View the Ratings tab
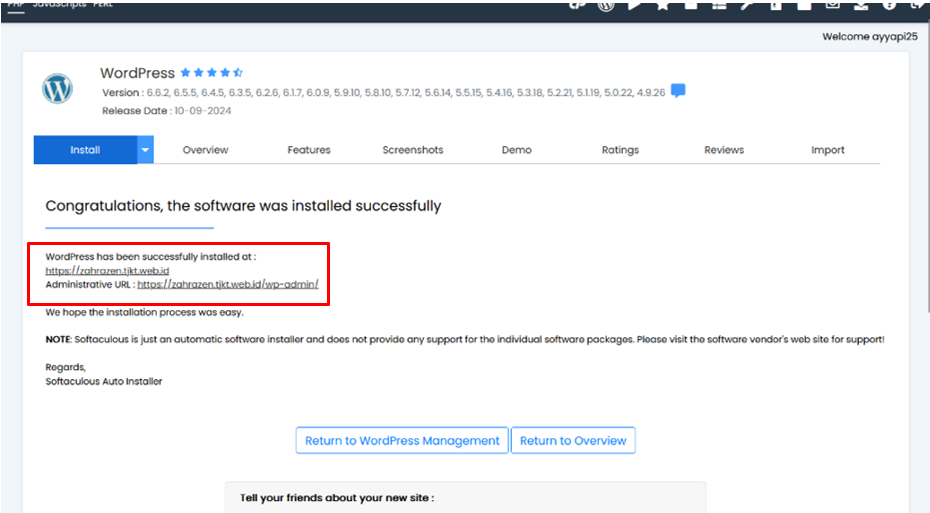This screenshot has width=930, height=513. 620,150
